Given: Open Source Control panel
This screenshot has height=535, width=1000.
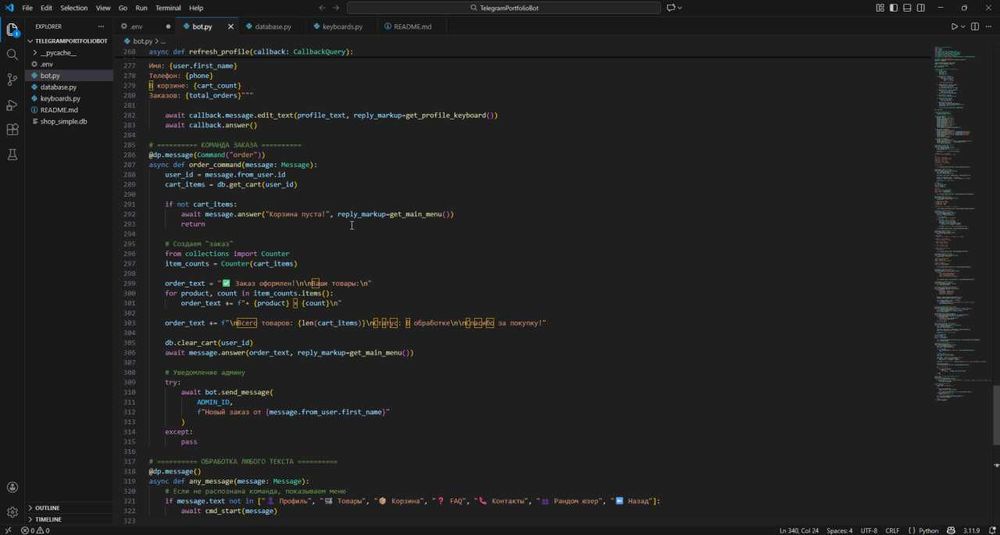Looking at the screenshot, I should (12, 79).
